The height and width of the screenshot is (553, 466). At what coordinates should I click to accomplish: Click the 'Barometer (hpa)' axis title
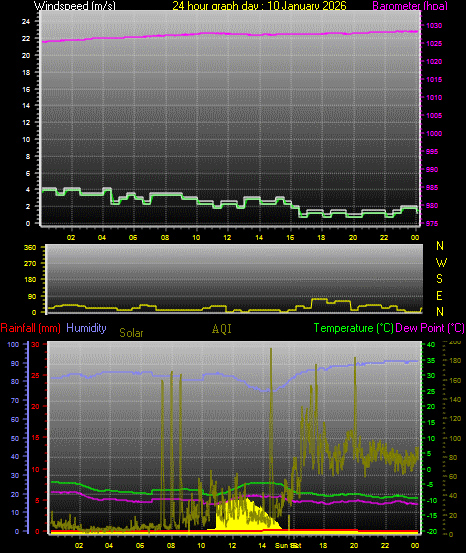tap(410, 5)
